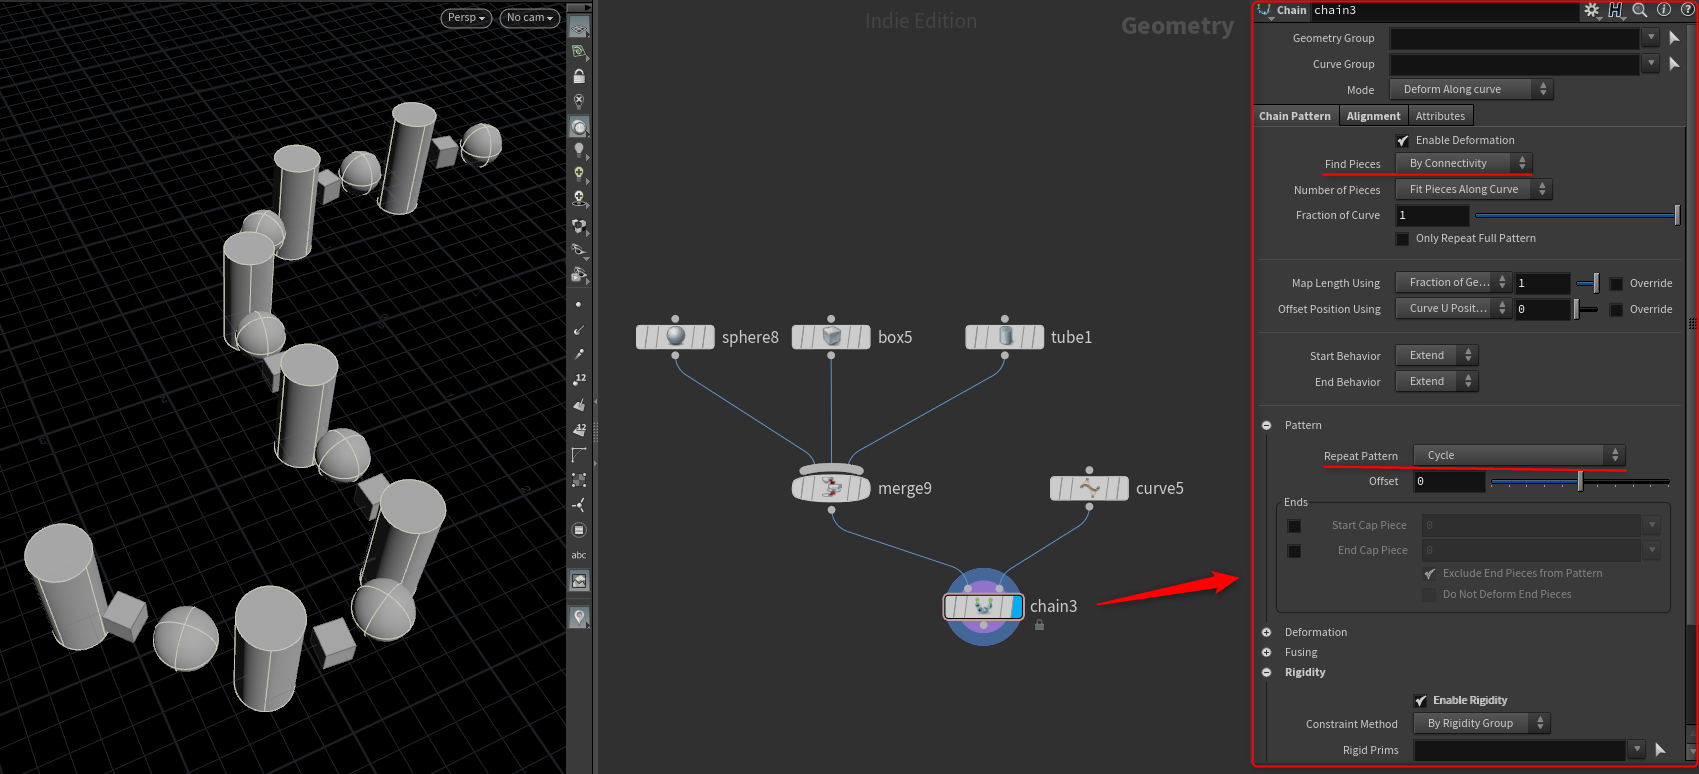Switch to the Alignment tab
This screenshot has height=774, width=1699.
coord(1373,116)
